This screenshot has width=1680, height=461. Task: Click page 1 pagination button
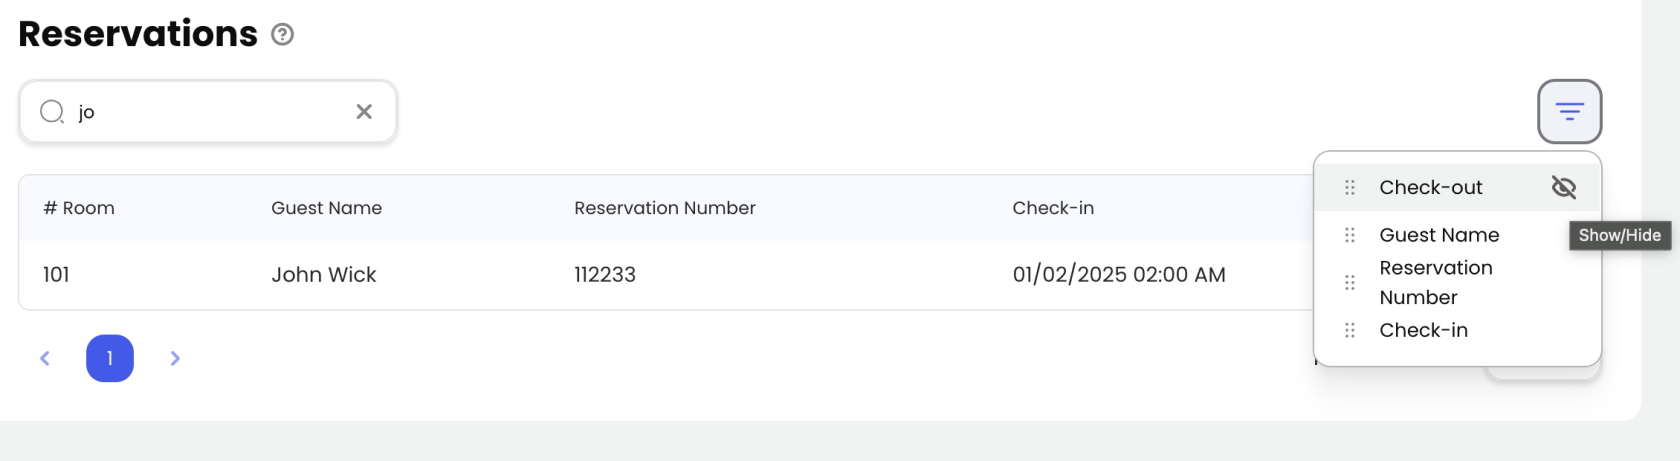[x=110, y=358]
